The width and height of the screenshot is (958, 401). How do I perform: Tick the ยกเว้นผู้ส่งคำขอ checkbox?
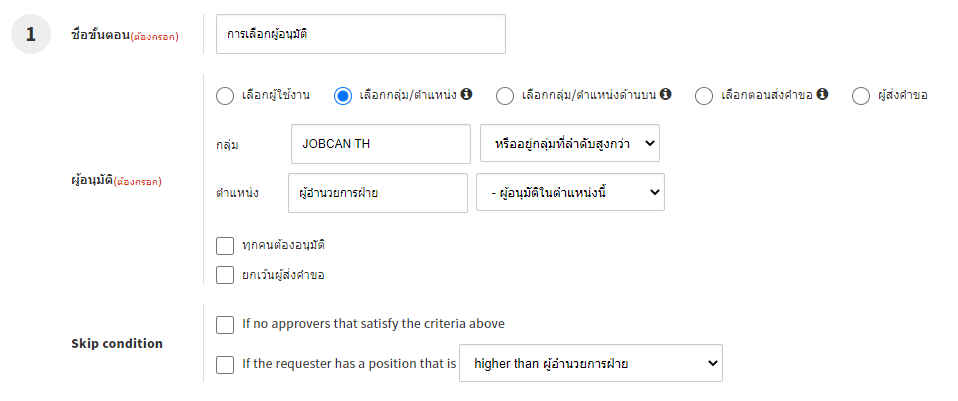coord(225,274)
